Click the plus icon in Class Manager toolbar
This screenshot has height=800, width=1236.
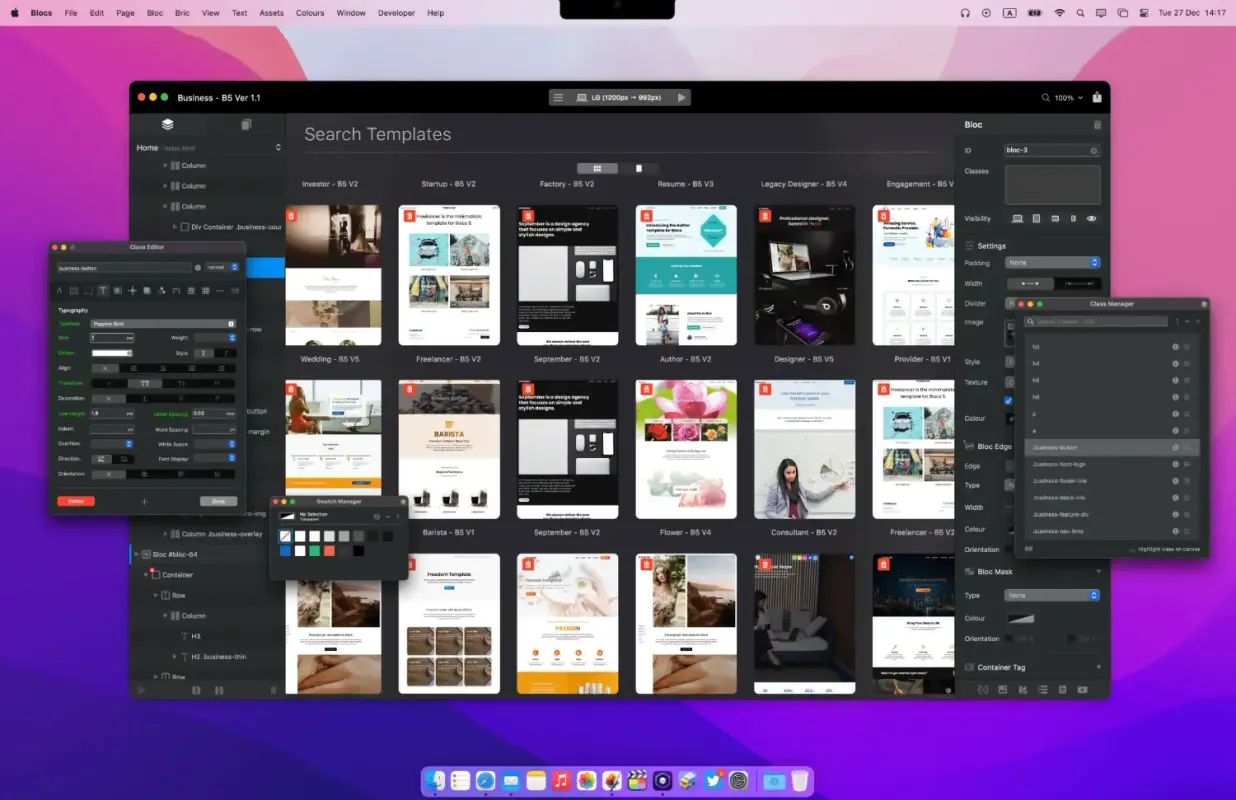click(x=1198, y=322)
